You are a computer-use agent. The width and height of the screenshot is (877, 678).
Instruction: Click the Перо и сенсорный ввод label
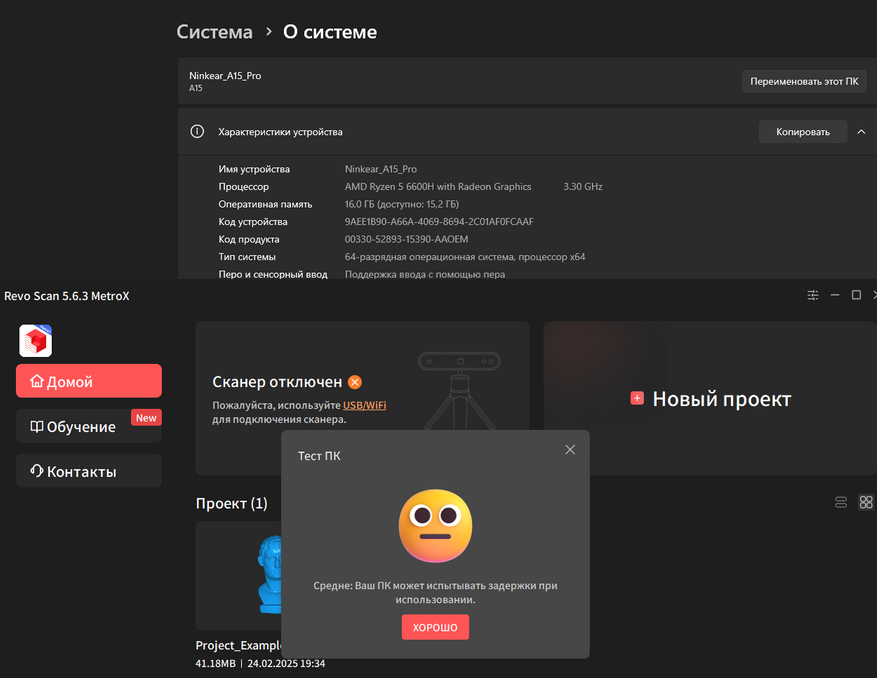(x=273, y=274)
